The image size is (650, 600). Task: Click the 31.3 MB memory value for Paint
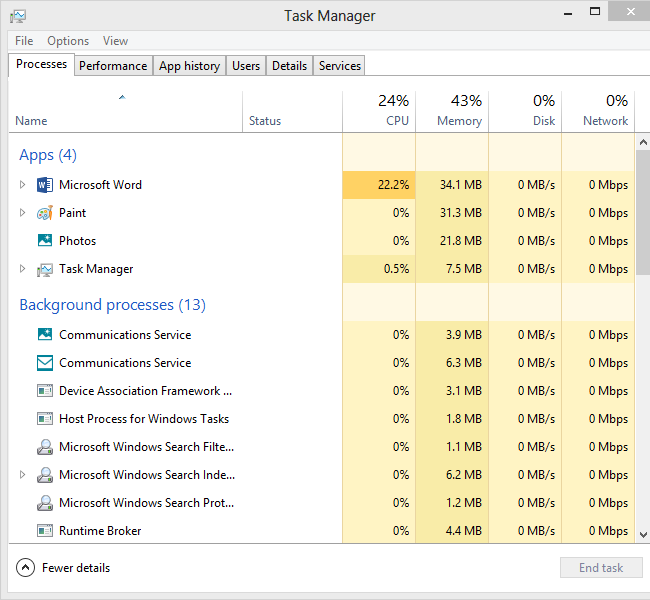[x=461, y=213]
